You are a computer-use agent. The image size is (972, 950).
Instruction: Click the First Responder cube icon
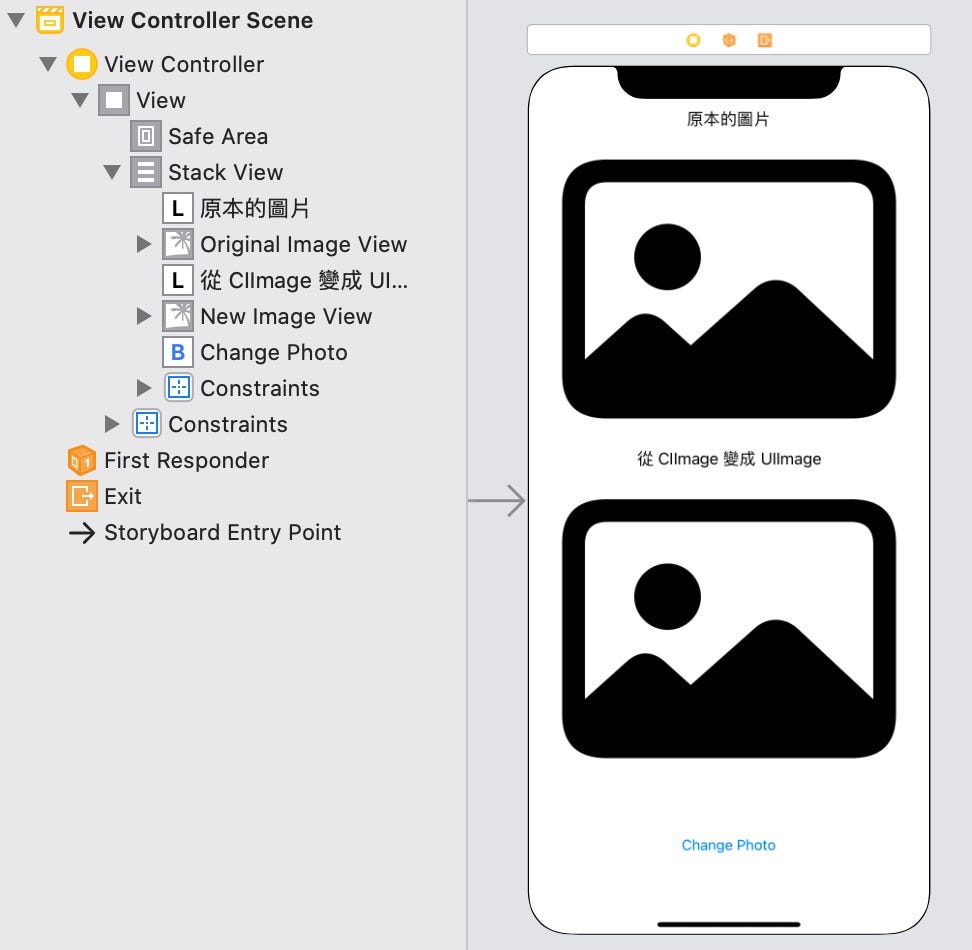click(x=81, y=460)
